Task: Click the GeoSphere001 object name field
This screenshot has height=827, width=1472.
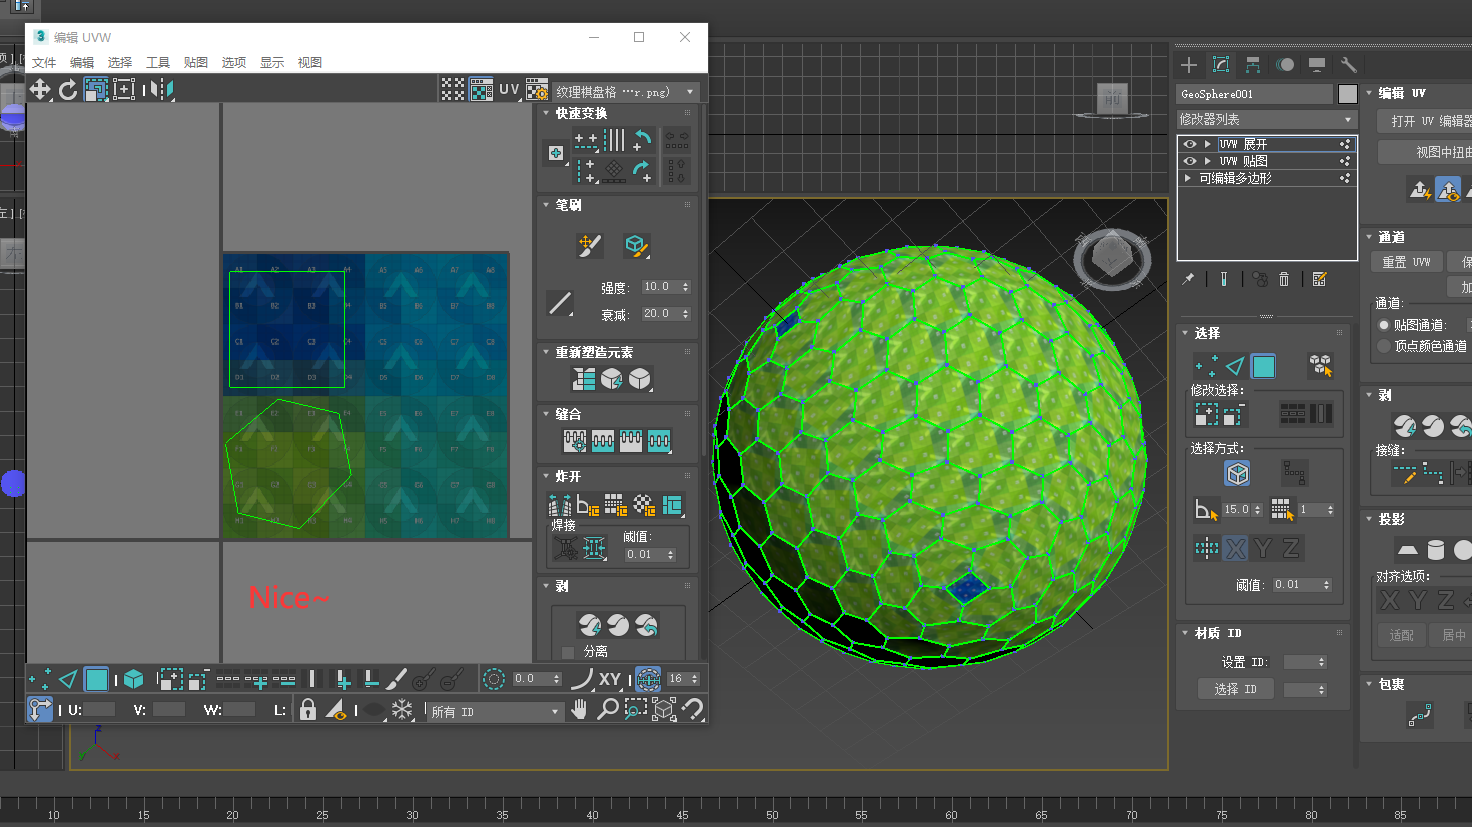Action: (1255, 94)
